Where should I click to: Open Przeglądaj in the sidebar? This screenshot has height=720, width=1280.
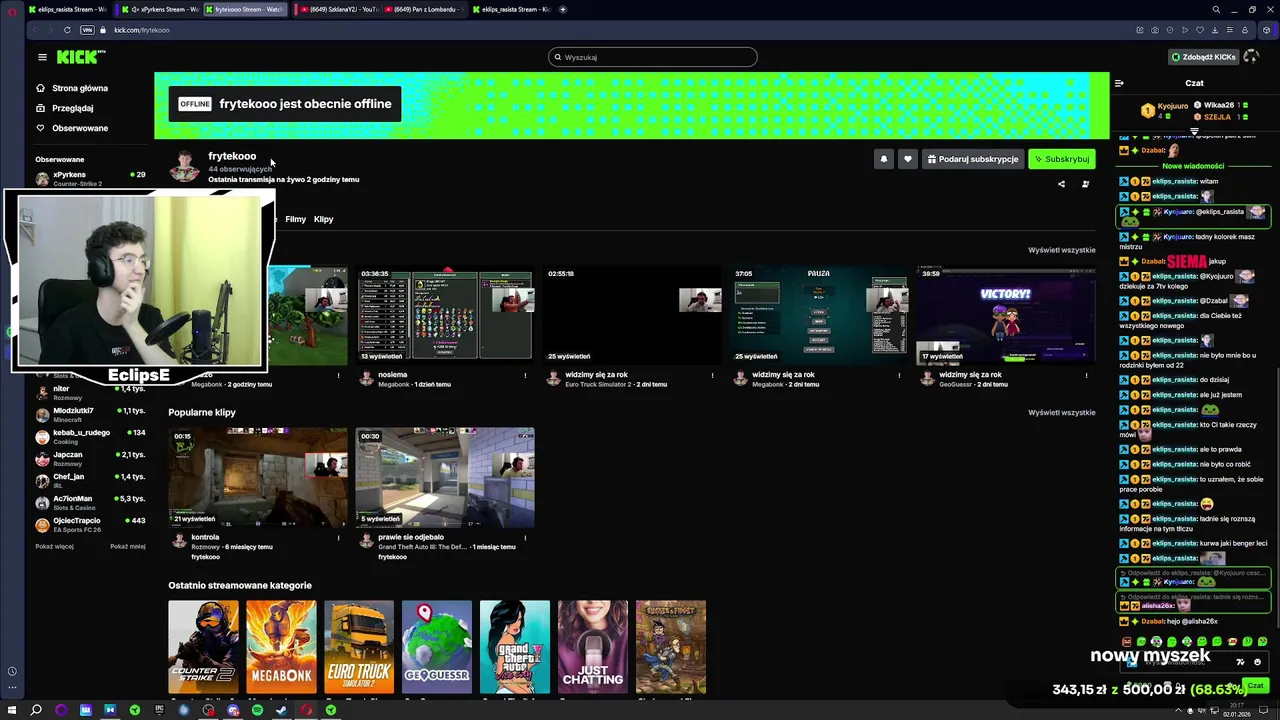[65, 108]
